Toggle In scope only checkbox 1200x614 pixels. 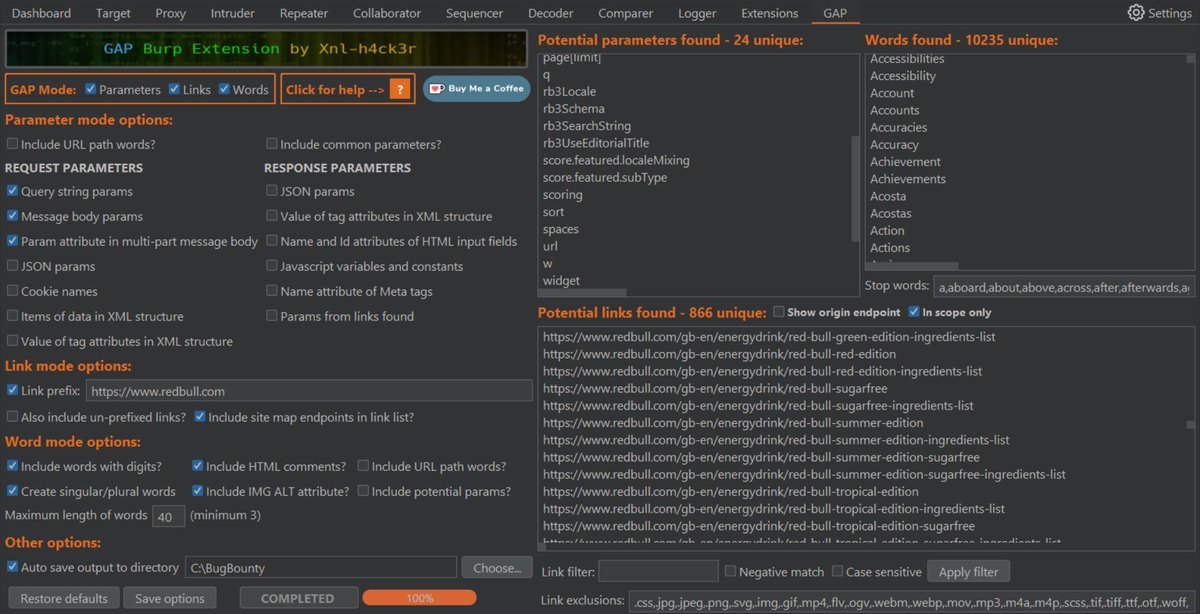[x=914, y=312]
